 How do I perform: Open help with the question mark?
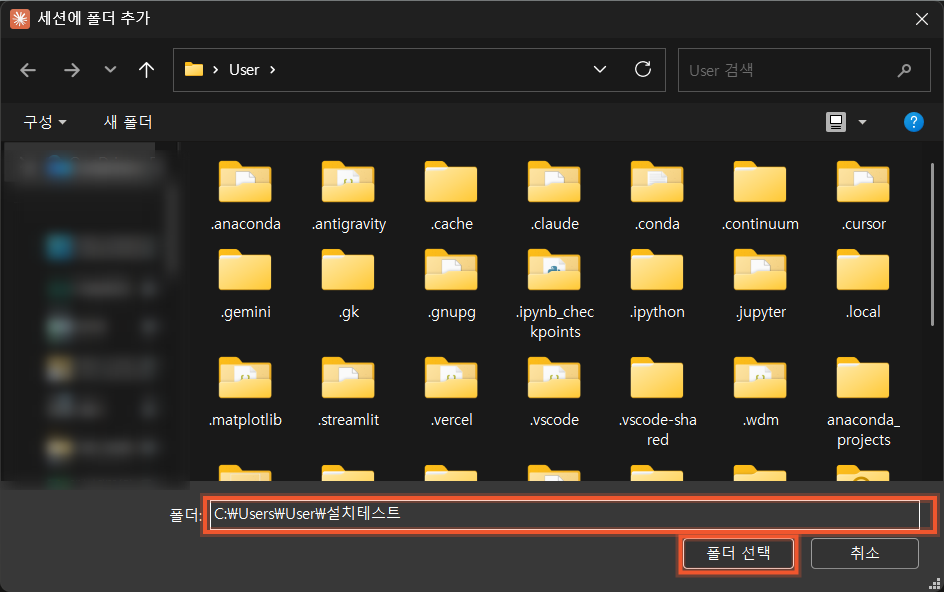[x=913, y=122]
